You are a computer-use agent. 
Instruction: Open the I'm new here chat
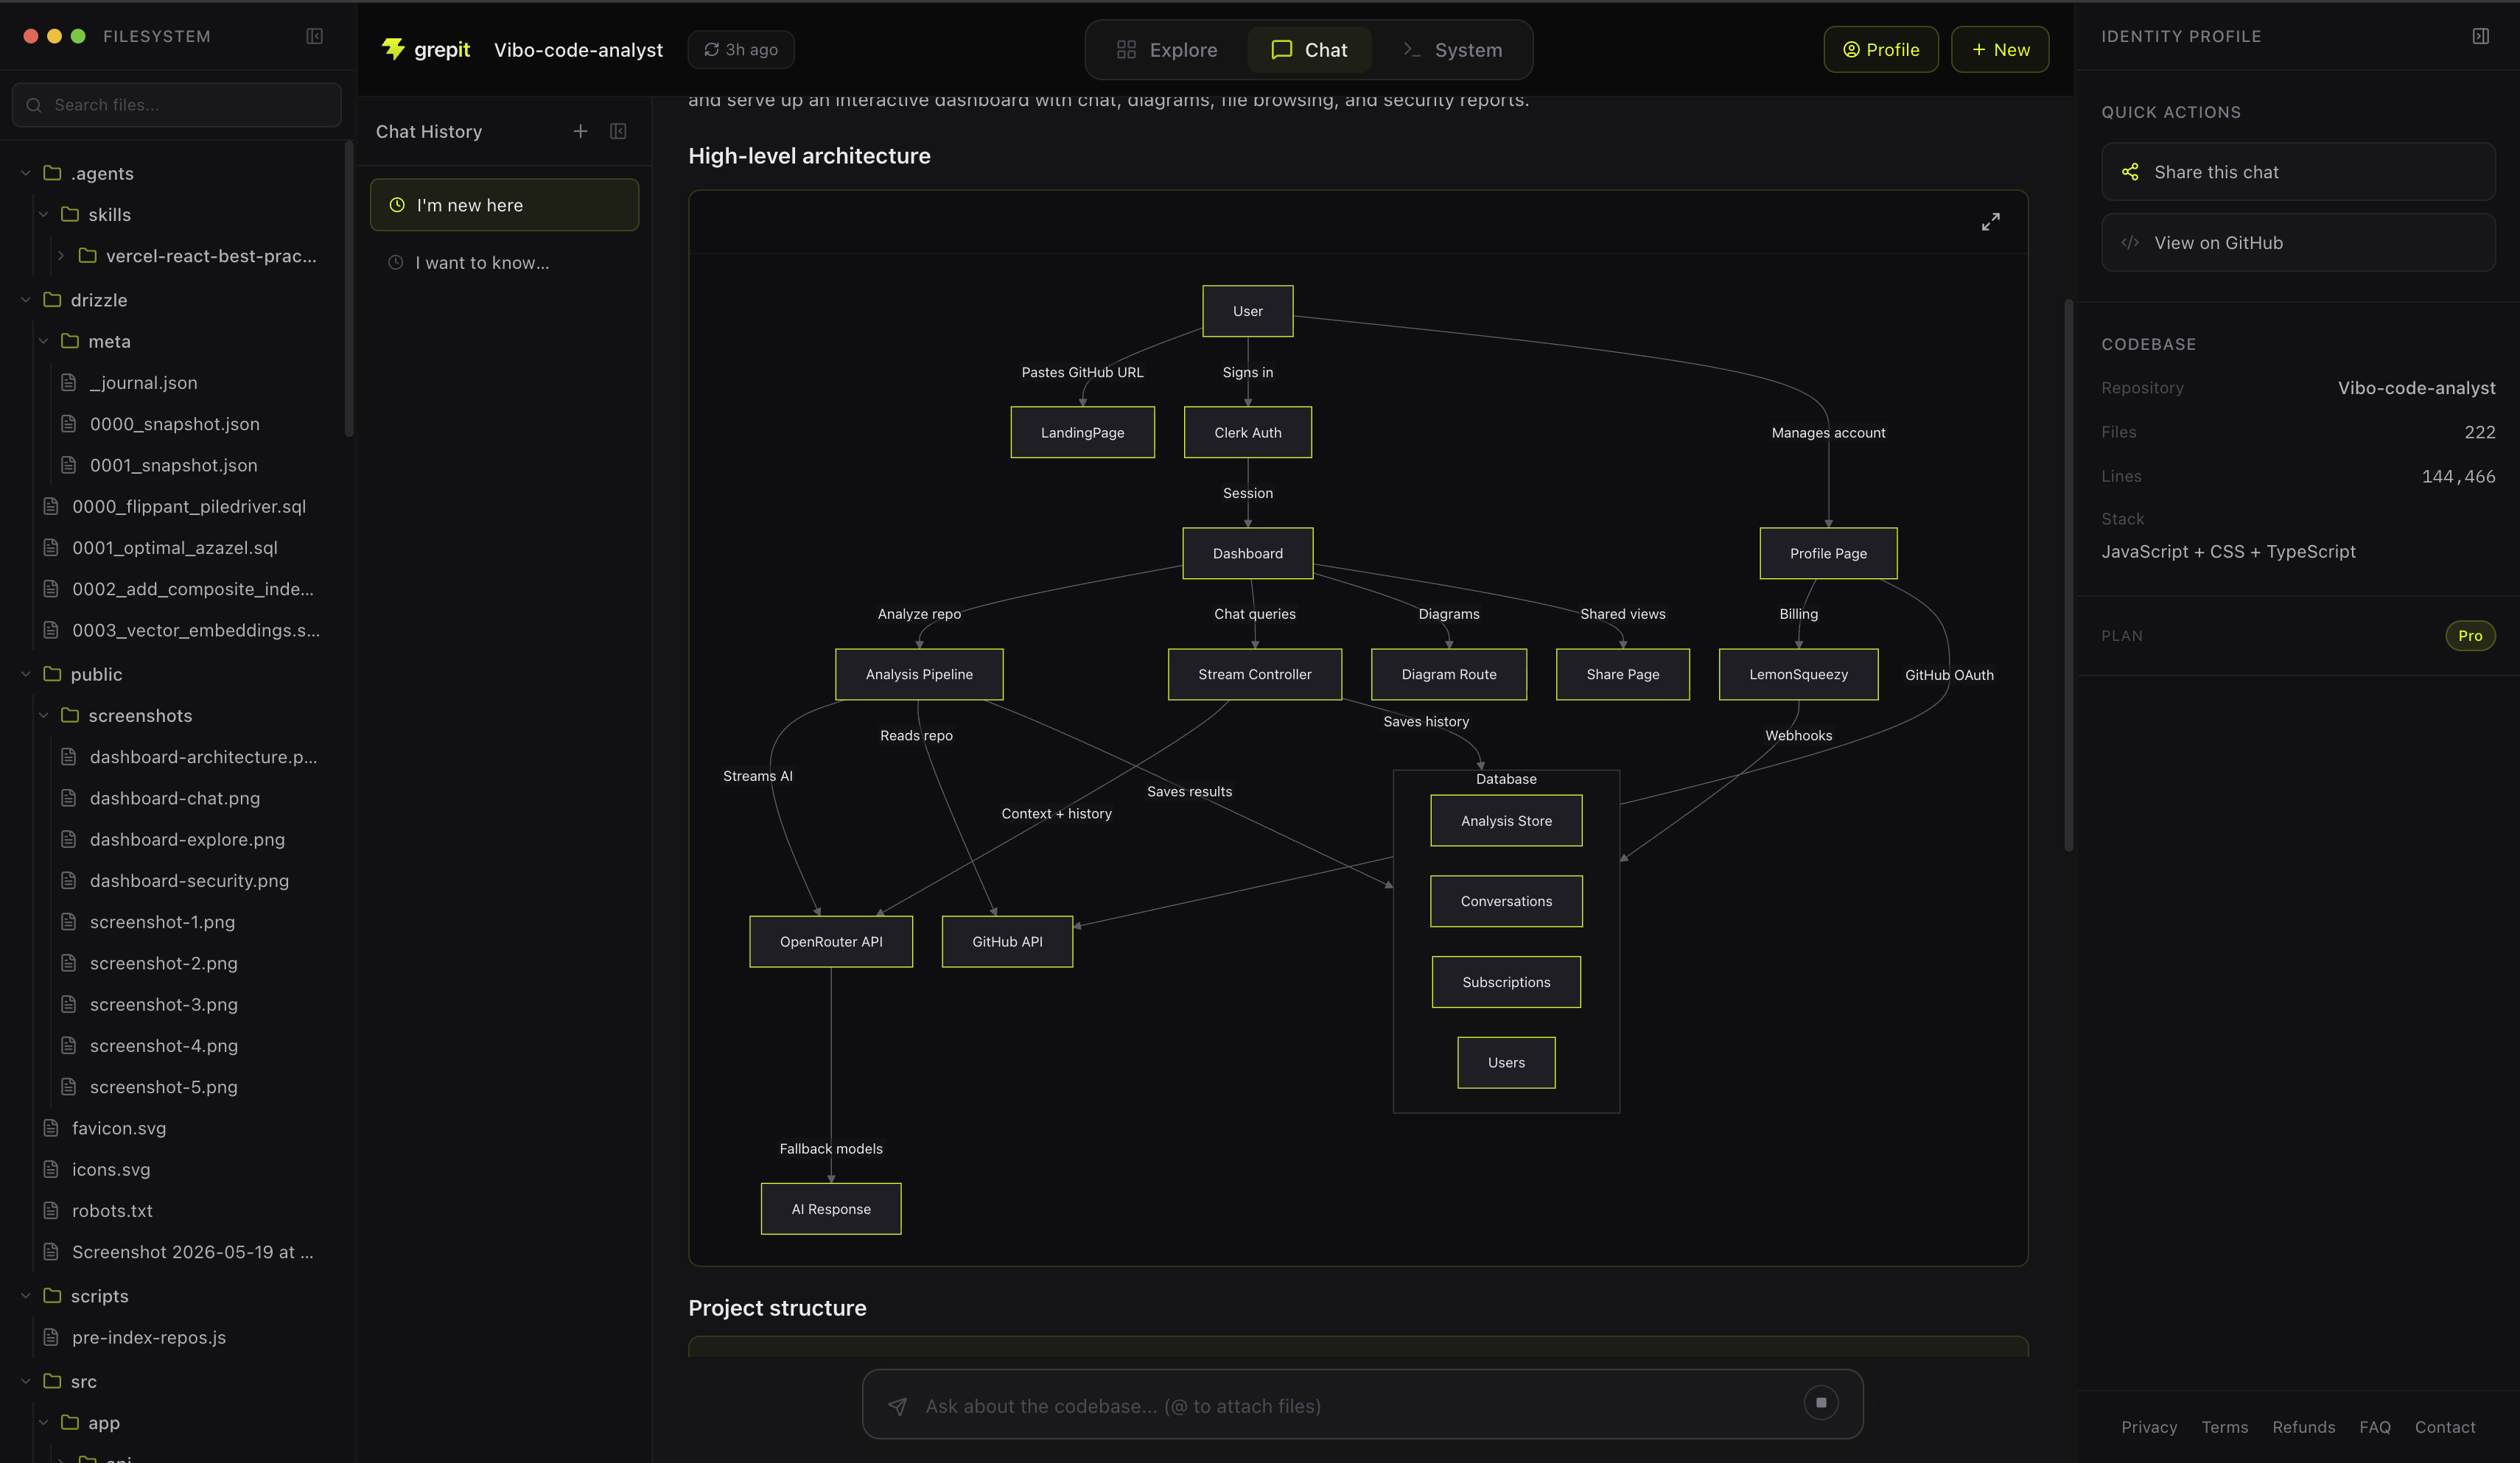pos(504,205)
